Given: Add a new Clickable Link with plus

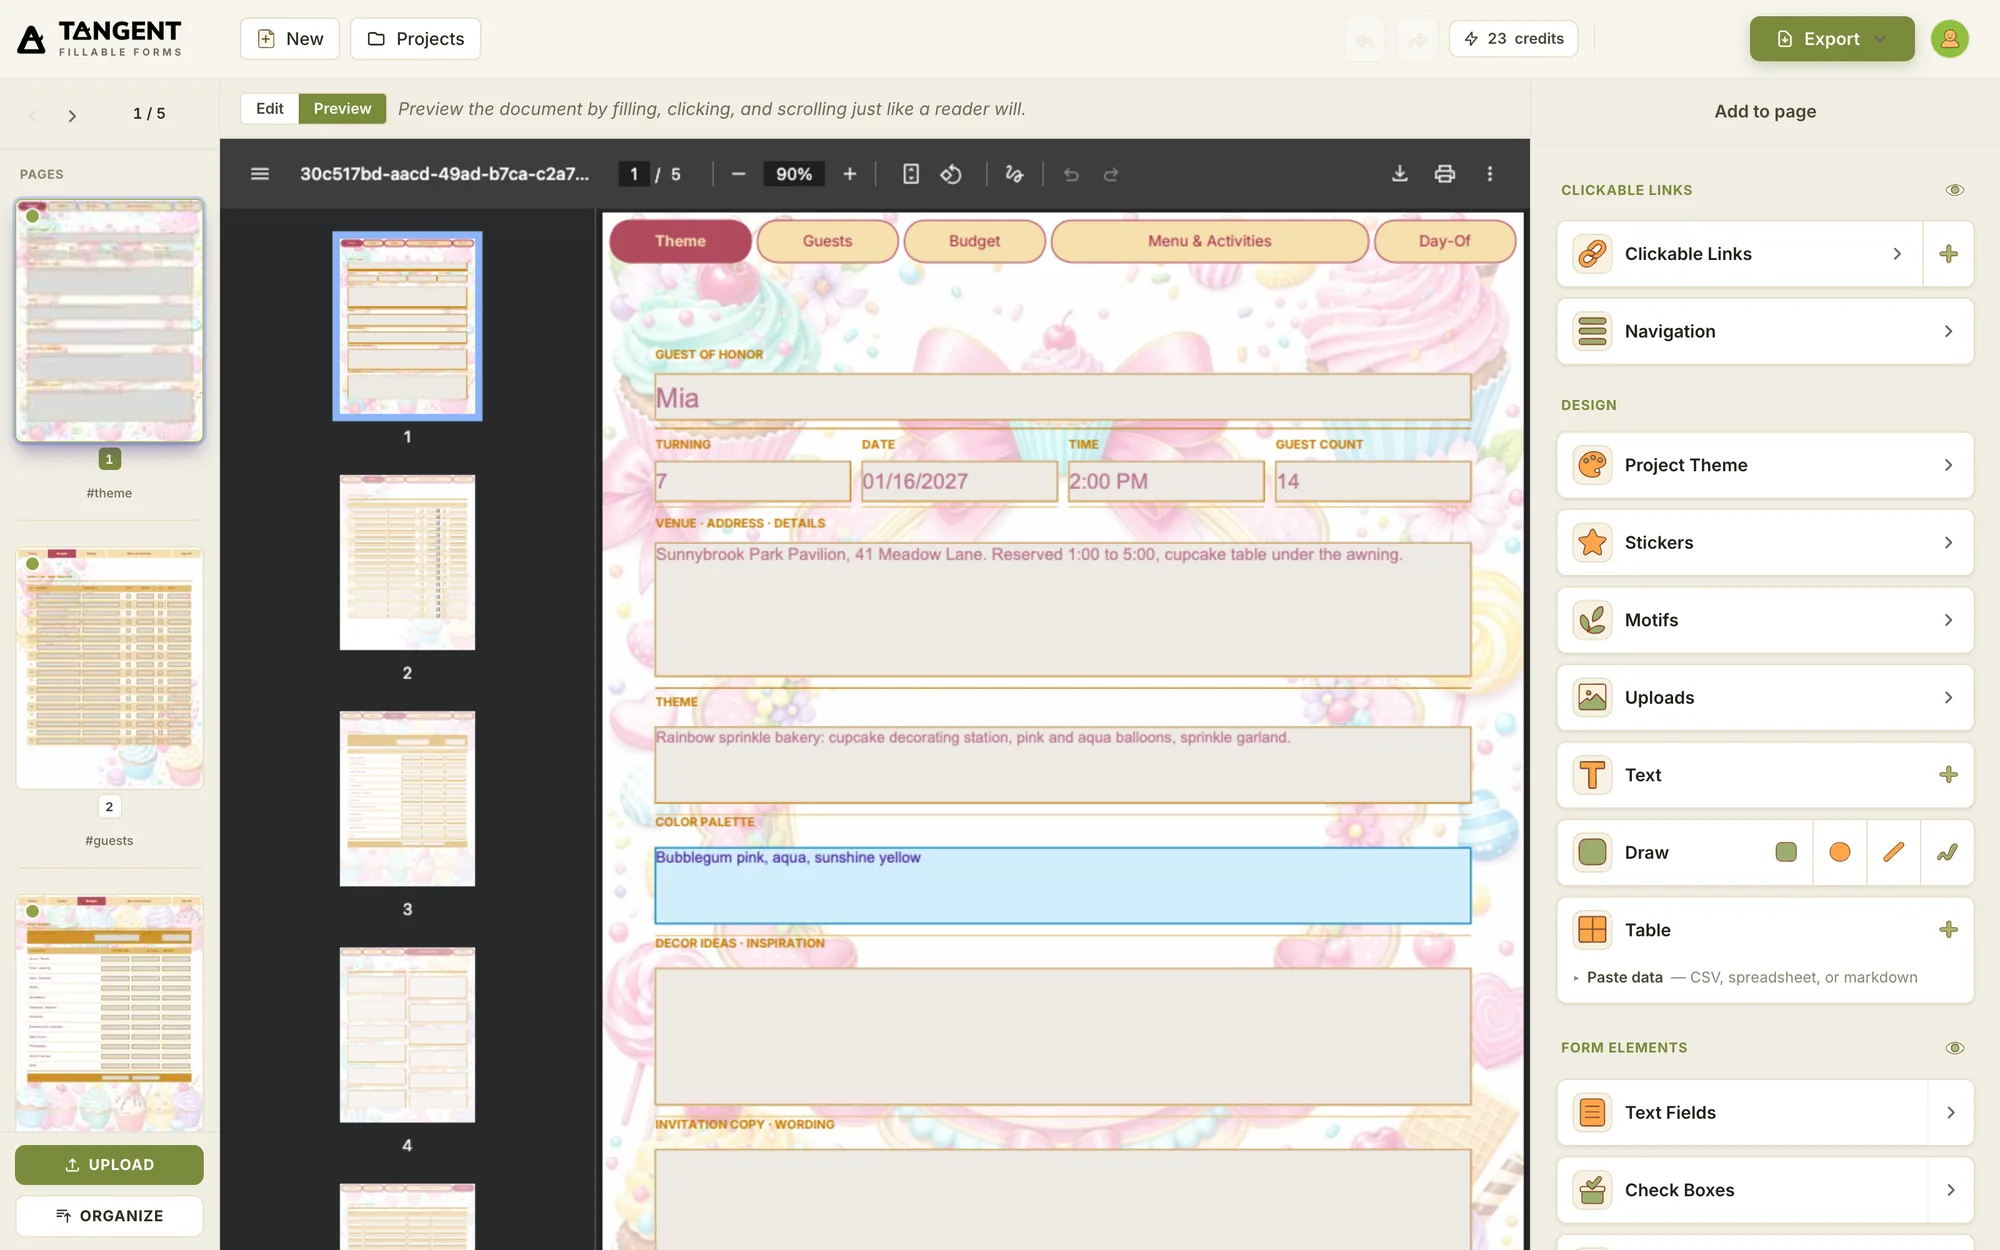Looking at the screenshot, I should 1948,254.
